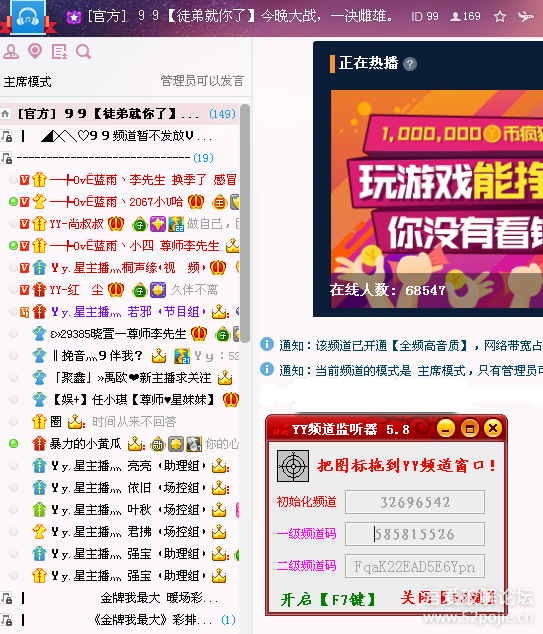Viewport: 543px width, 634px height.
Task: Click the purple badge icon in channel title
Action: (74, 17)
